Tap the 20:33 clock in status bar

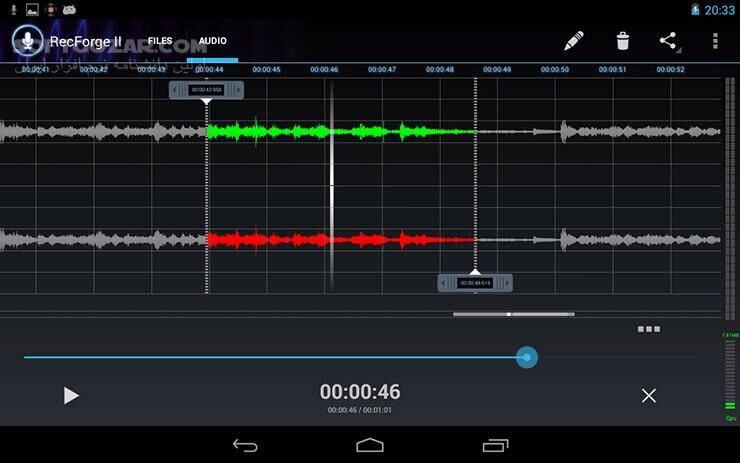point(719,10)
